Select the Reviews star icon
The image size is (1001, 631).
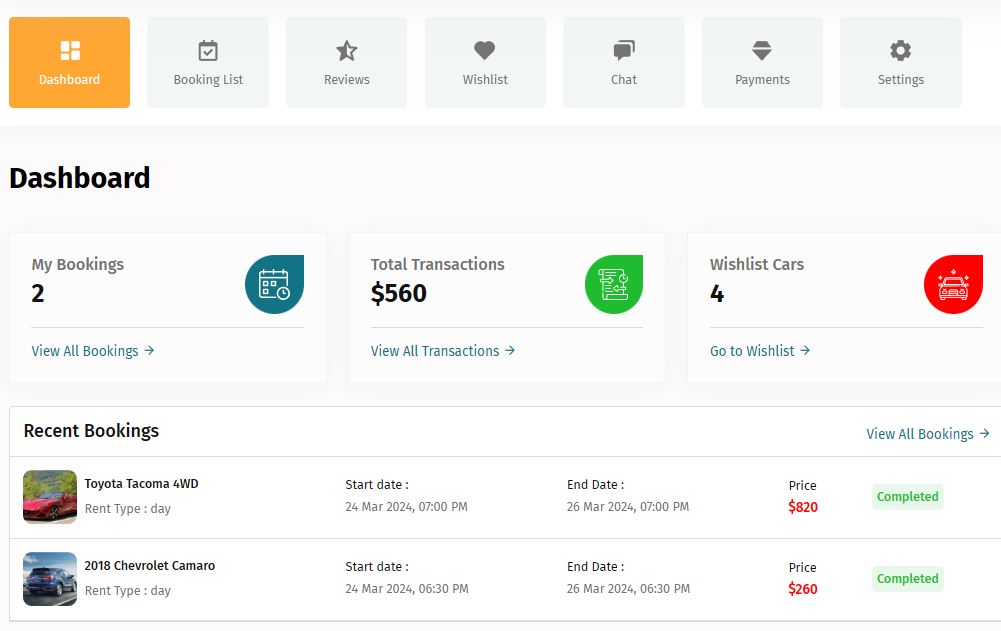(347, 50)
